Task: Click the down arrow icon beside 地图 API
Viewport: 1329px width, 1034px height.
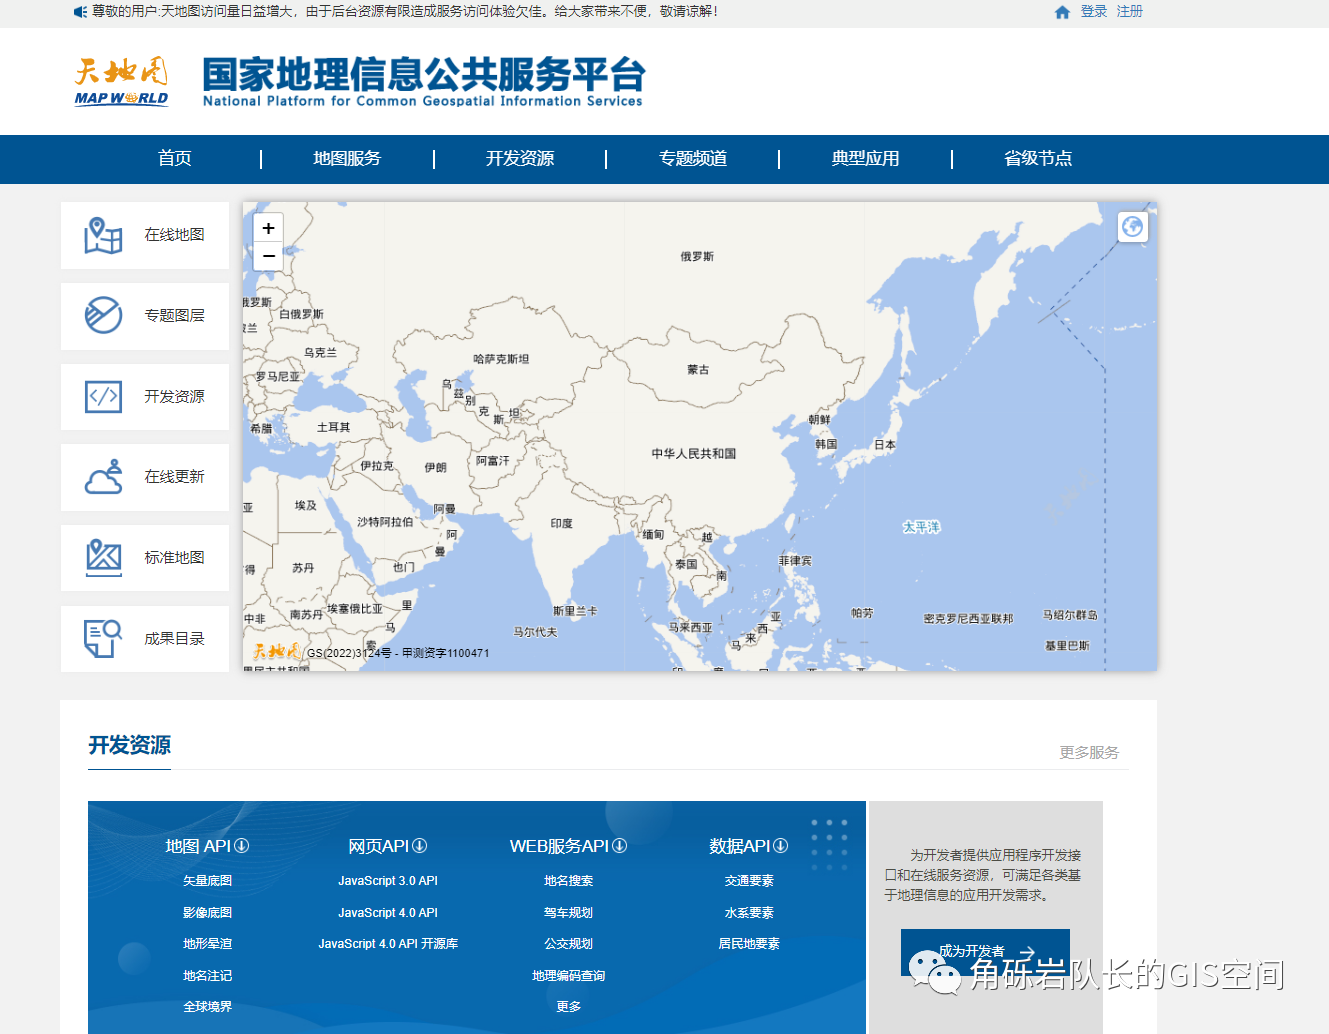Action: tap(242, 846)
